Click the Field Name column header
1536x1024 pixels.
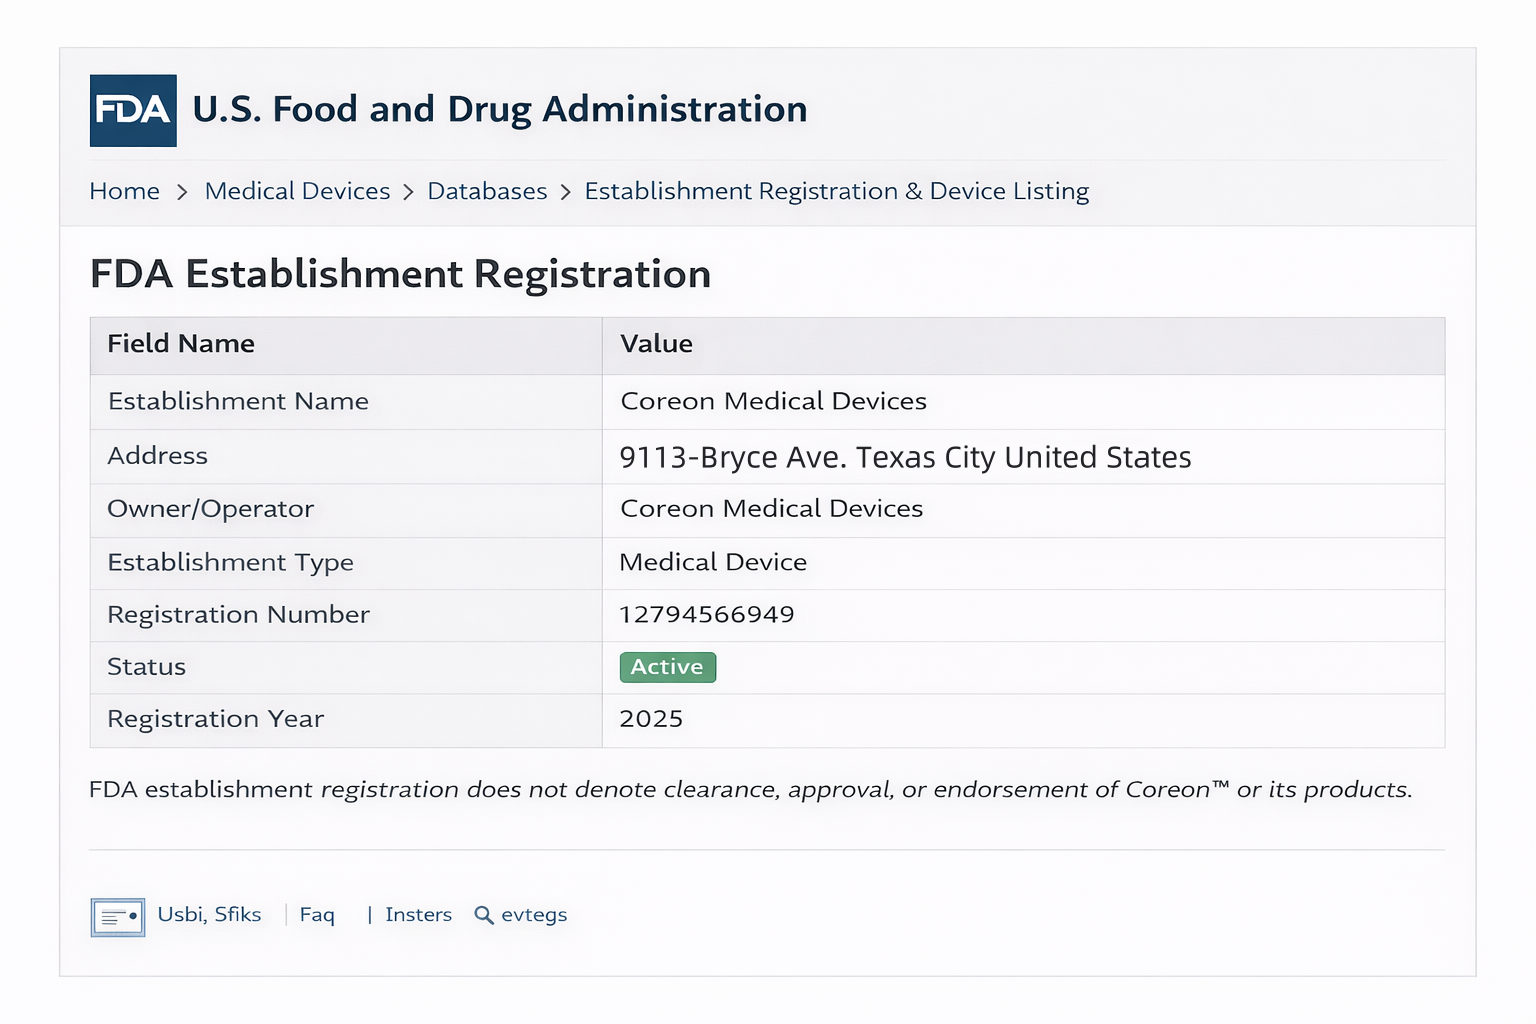pyautogui.click(x=181, y=344)
